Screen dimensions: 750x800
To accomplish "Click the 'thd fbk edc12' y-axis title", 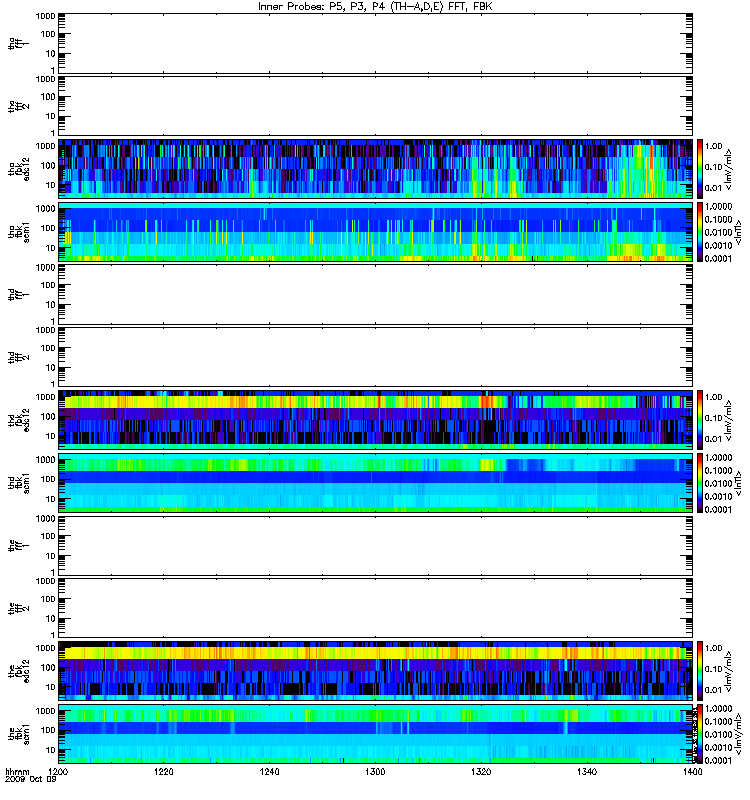I will [x=19, y=419].
